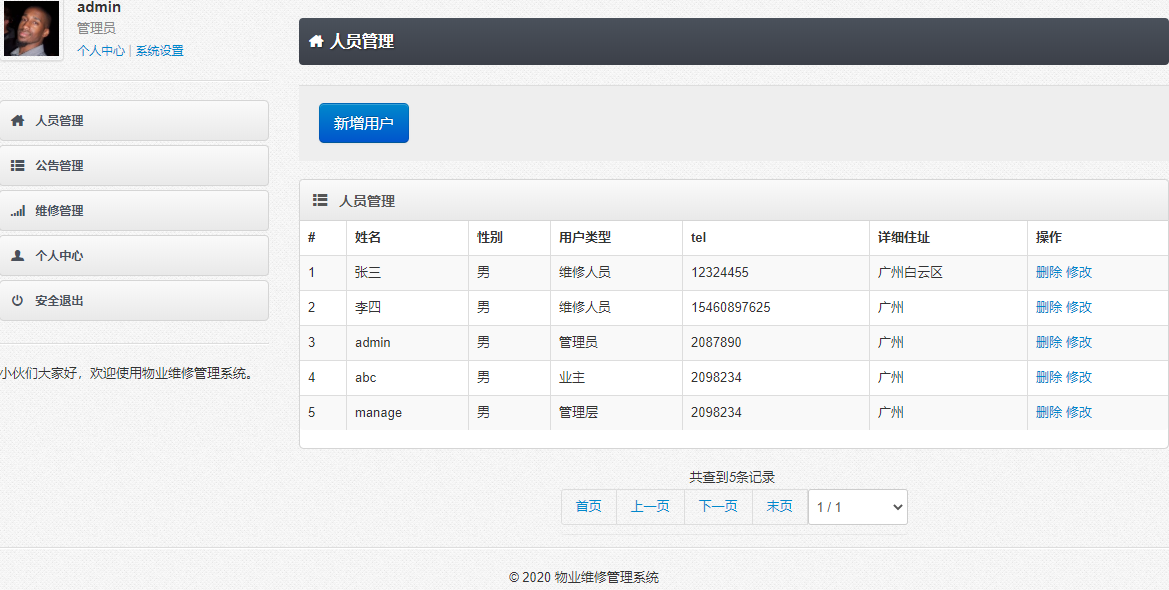Screen dimensions: 1169x590
Task: Click the user icon beside sidebar 个人中心
Action: pos(18,255)
